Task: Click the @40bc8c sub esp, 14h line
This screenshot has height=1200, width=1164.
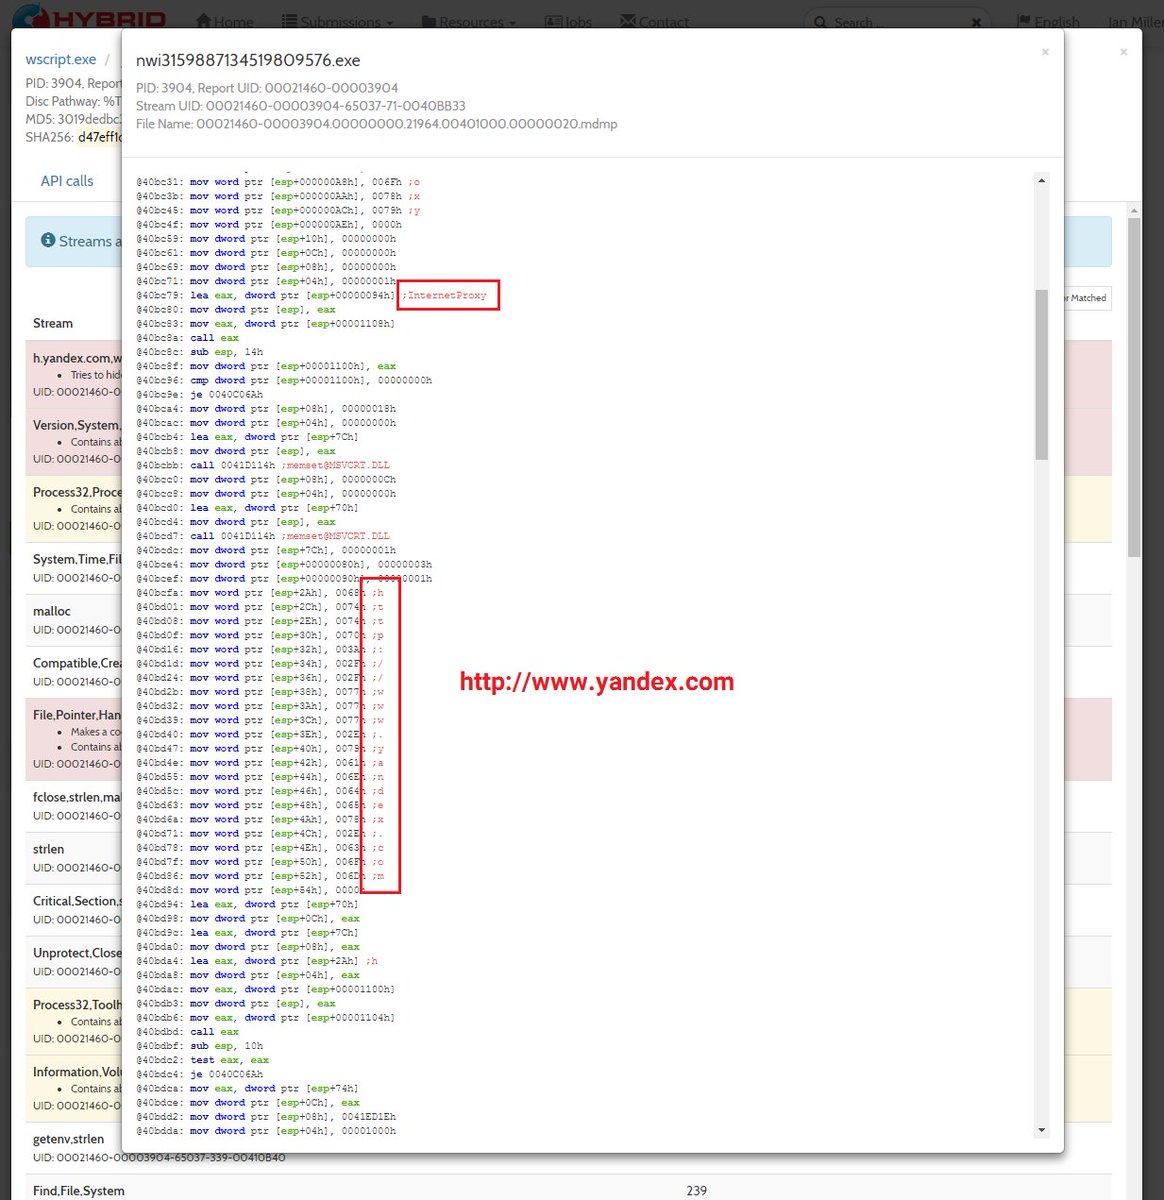Action: click(200, 352)
